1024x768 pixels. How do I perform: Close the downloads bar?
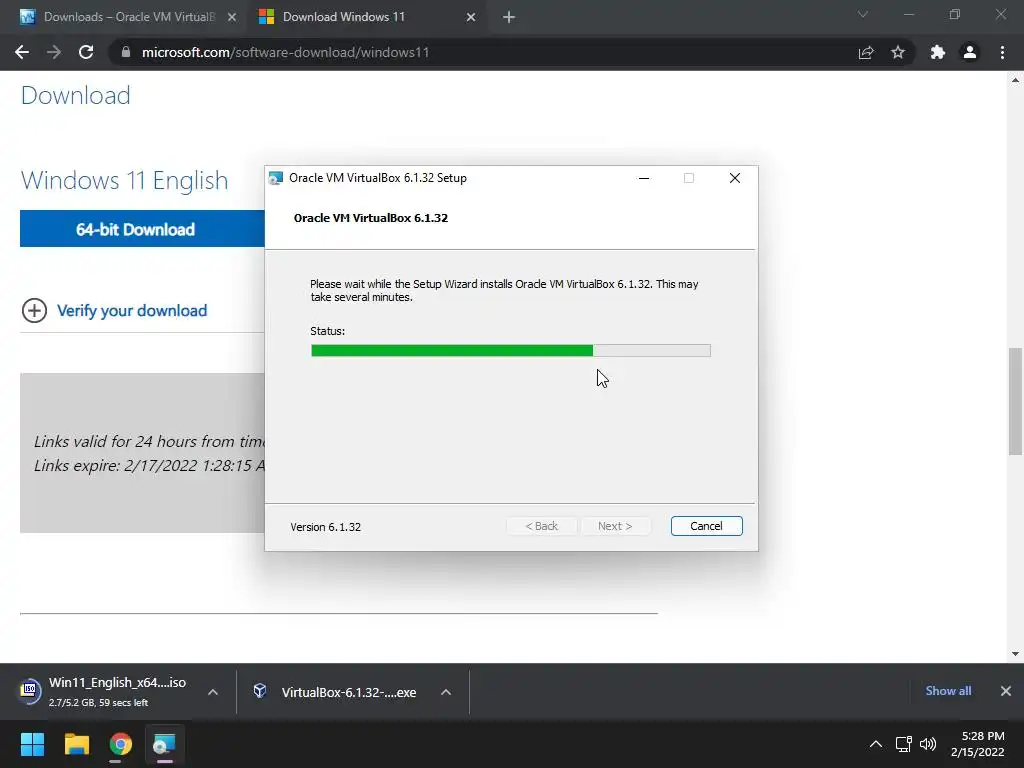coord(1006,691)
